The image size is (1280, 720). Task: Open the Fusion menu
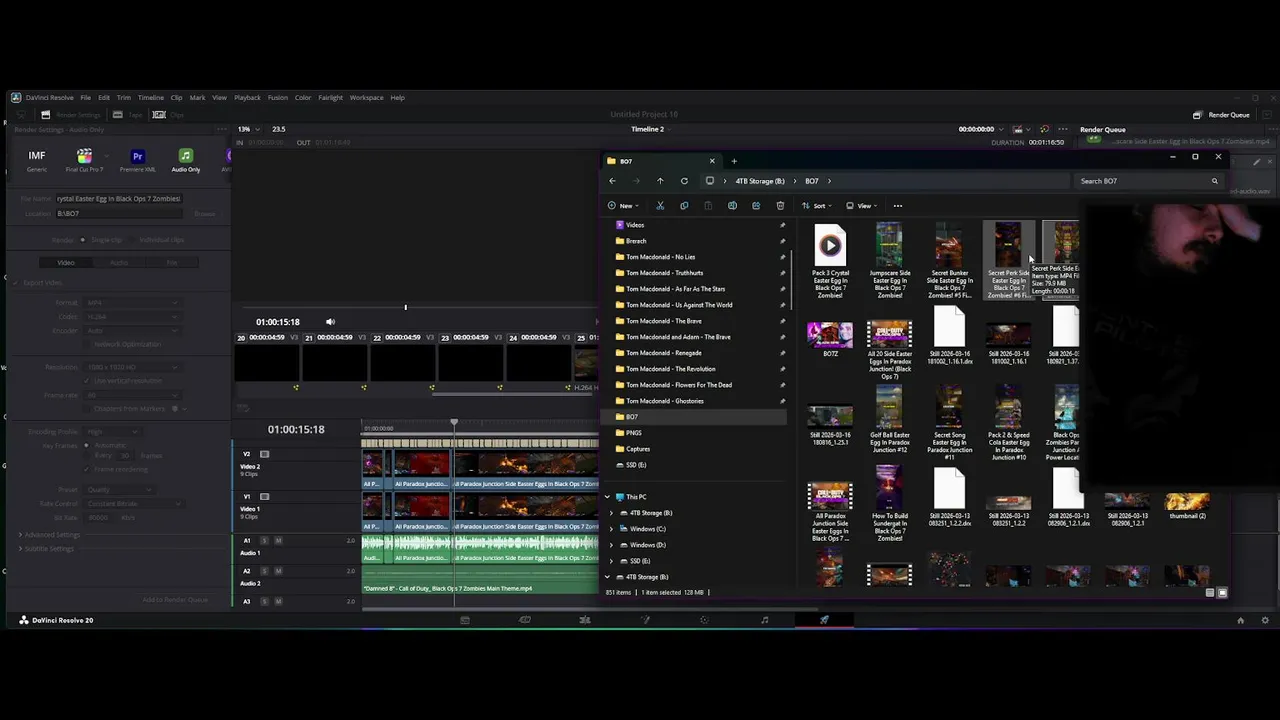277,98
